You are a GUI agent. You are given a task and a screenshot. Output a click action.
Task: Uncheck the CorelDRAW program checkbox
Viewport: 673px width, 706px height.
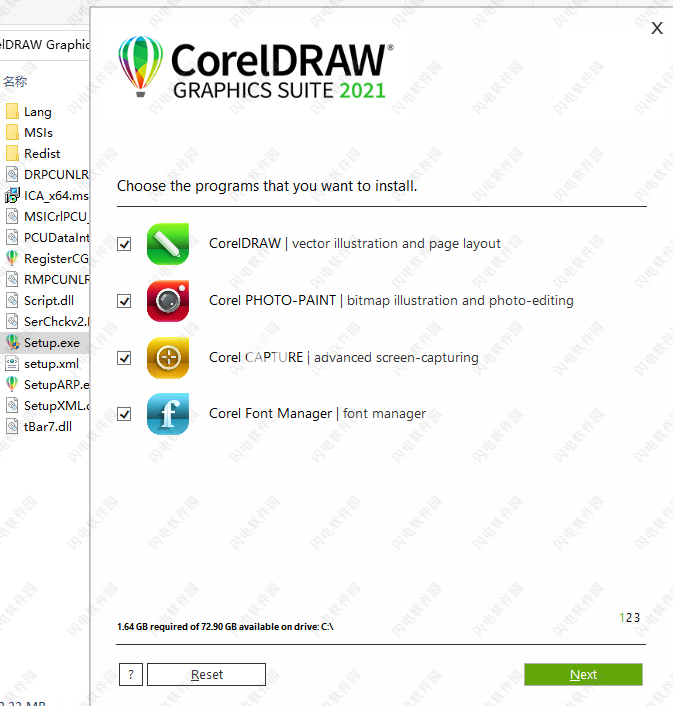point(124,244)
